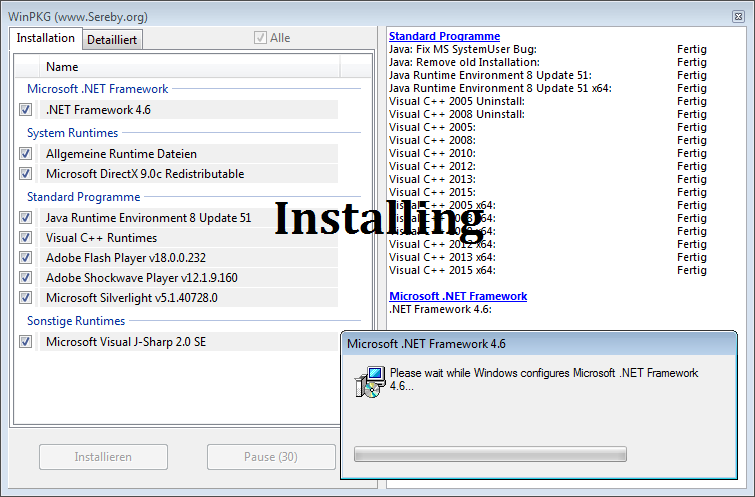The image size is (755, 497).
Task: Click the WinPKG (www.Sereby.org) title bar
Action: (x=78, y=17)
